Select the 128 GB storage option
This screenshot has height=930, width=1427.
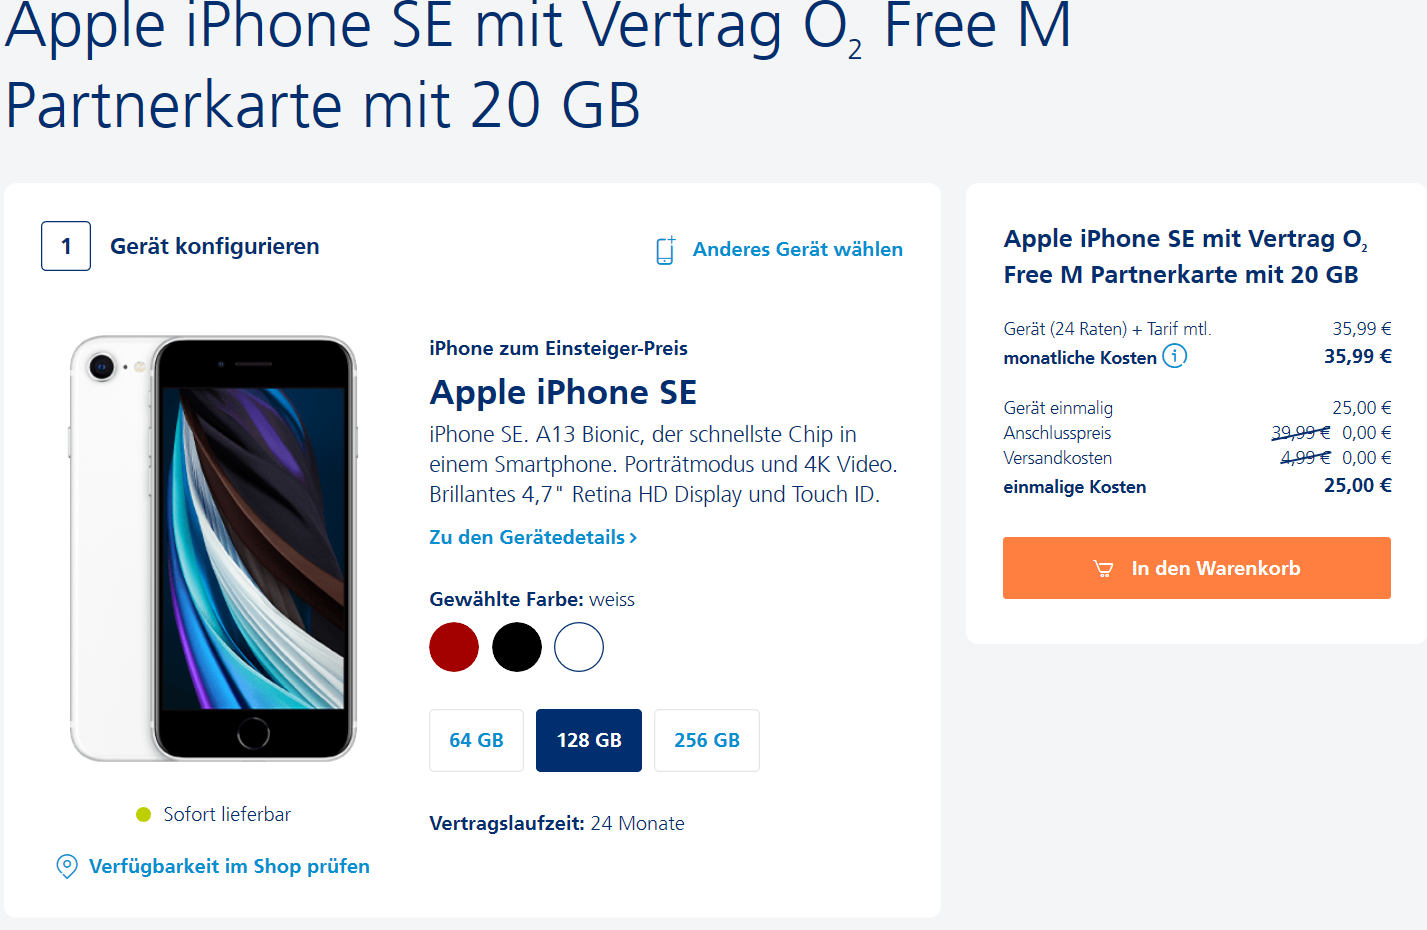click(589, 740)
